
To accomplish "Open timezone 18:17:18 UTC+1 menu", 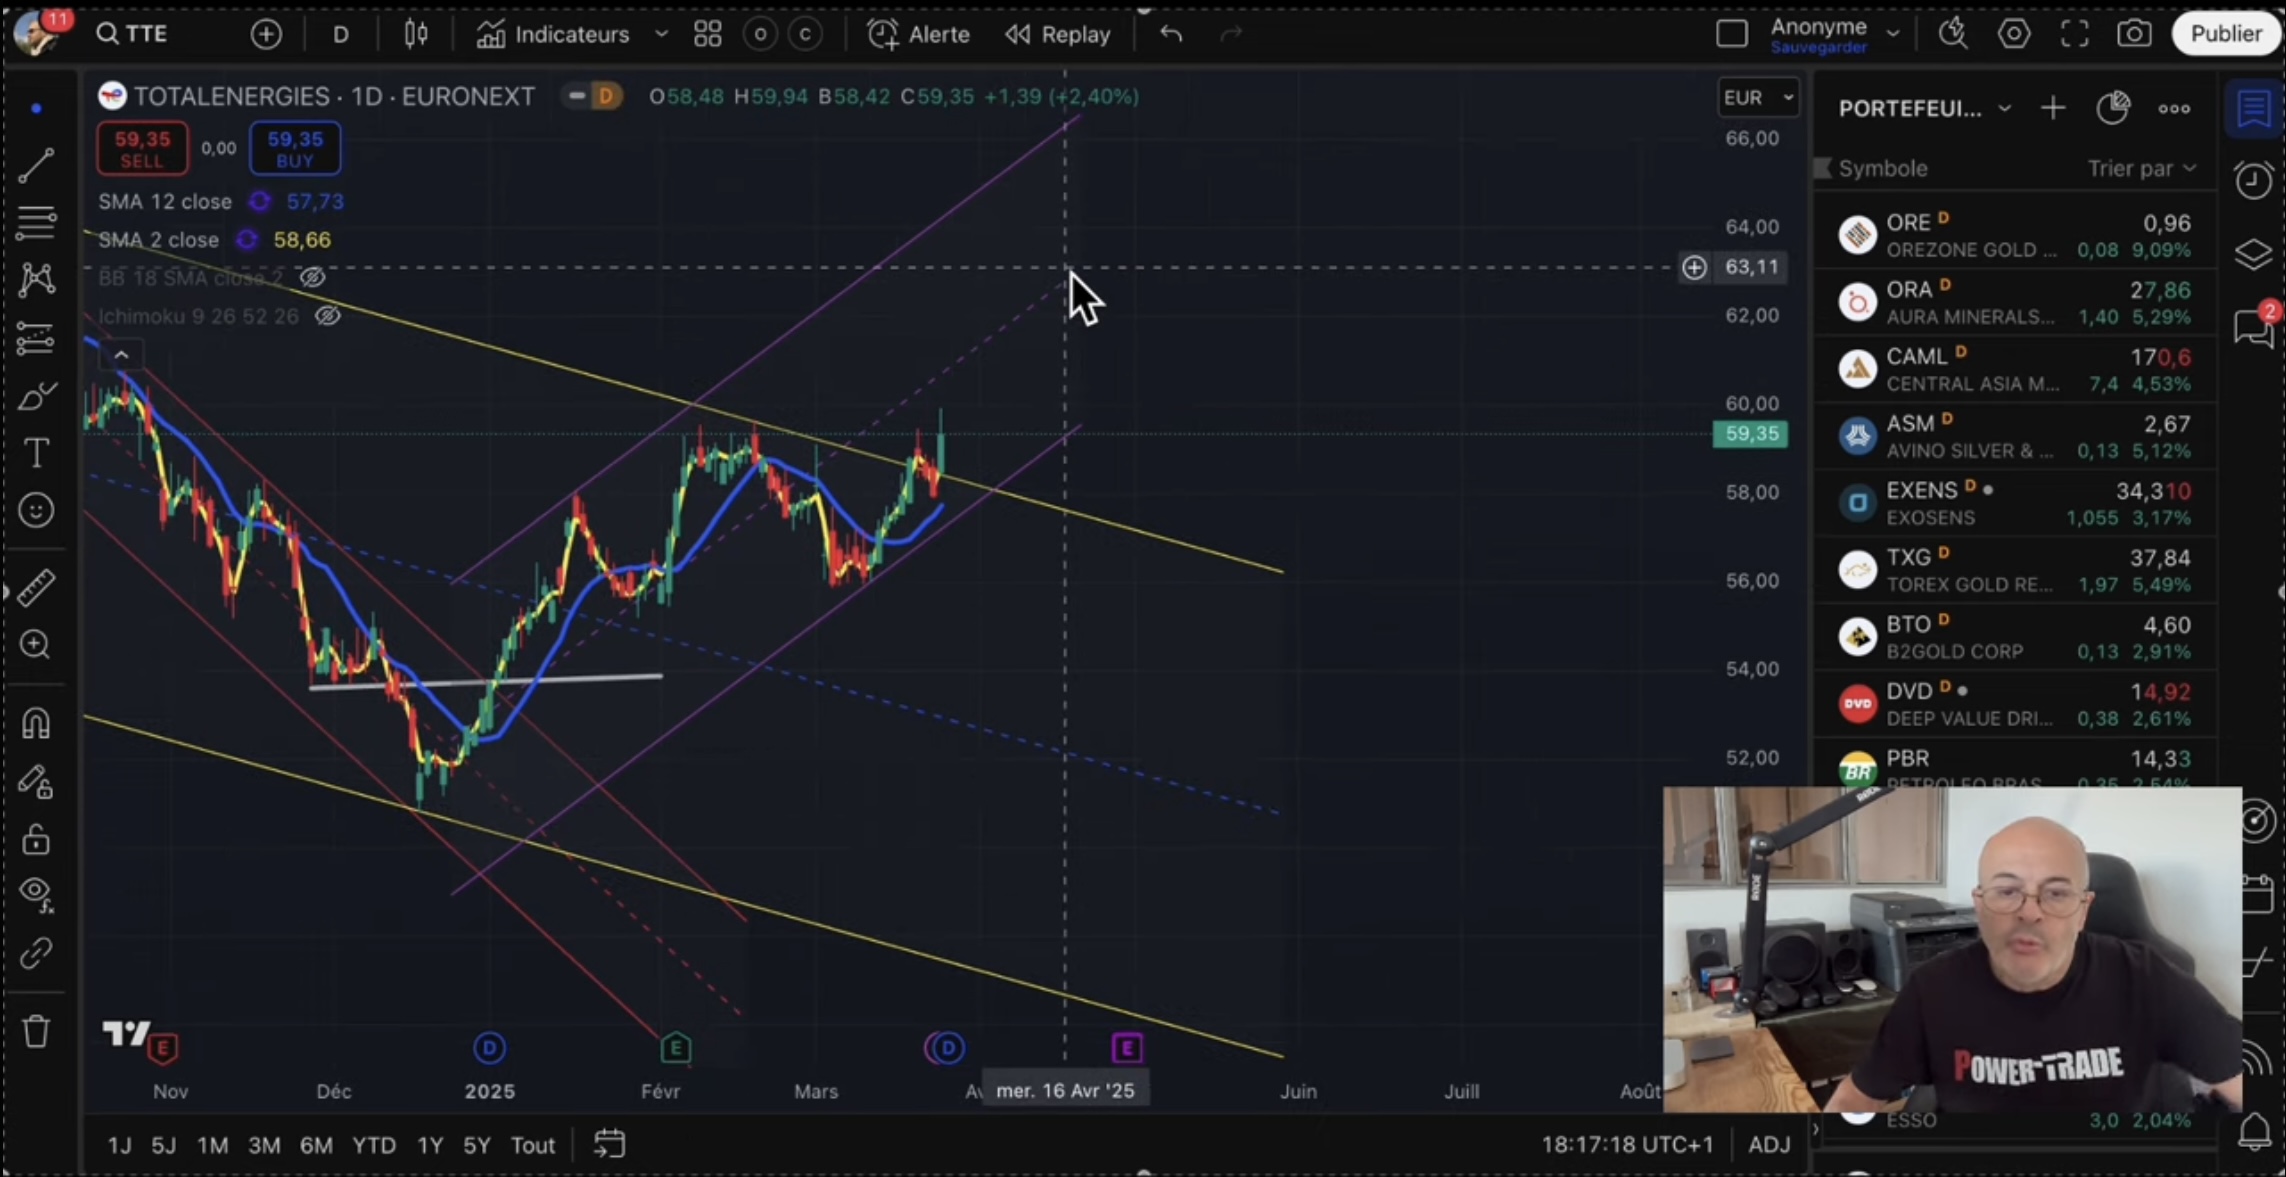I will point(1627,1145).
